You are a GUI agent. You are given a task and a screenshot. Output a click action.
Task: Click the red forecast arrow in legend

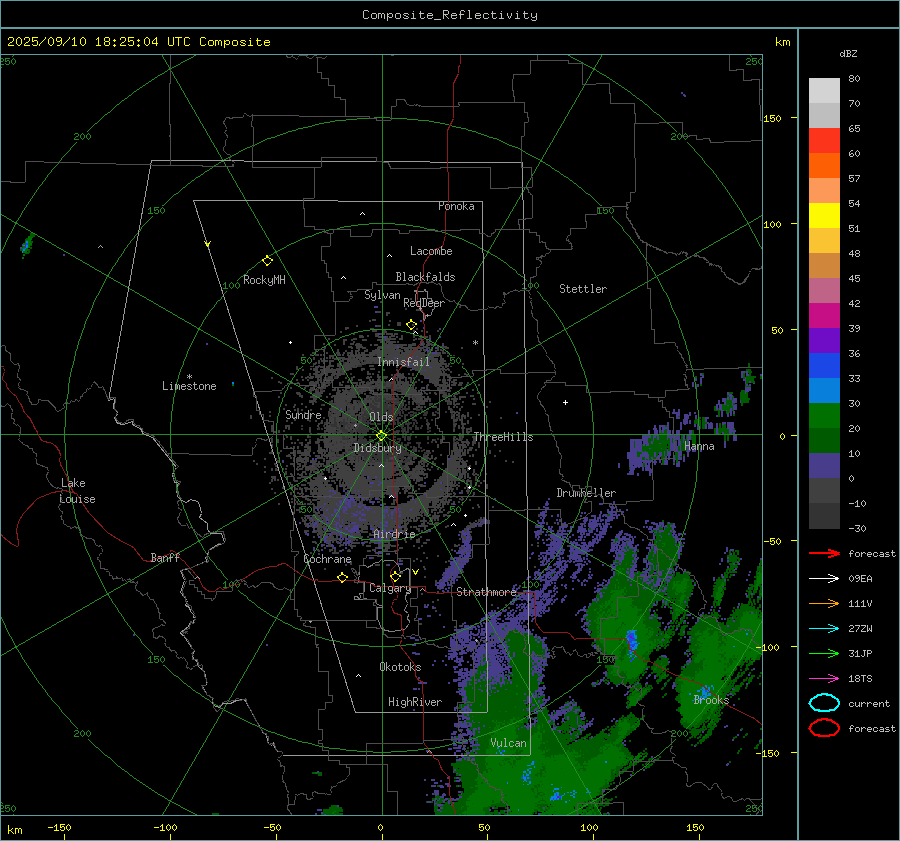click(x=824, y=553)
